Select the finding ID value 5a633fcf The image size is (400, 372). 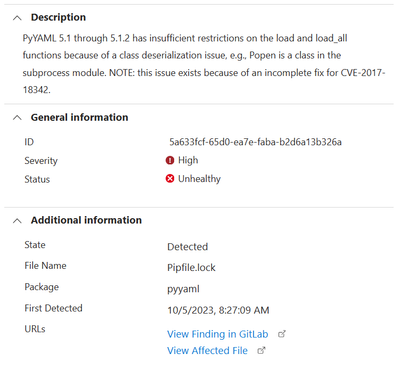(x=255, y=142)
